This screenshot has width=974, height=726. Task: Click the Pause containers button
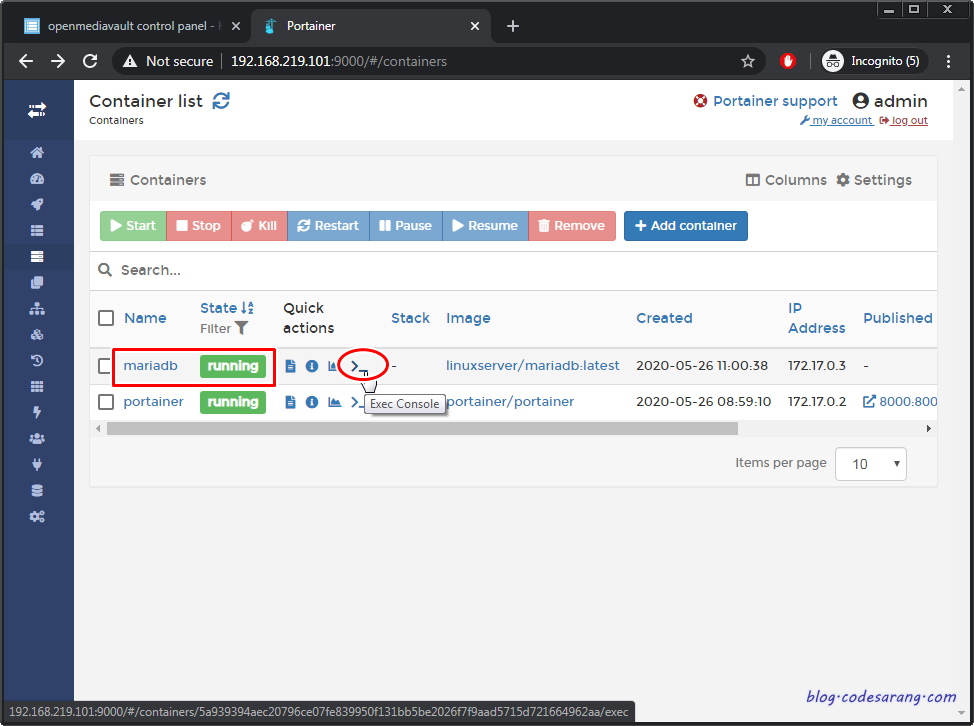[x=406, y=225]
